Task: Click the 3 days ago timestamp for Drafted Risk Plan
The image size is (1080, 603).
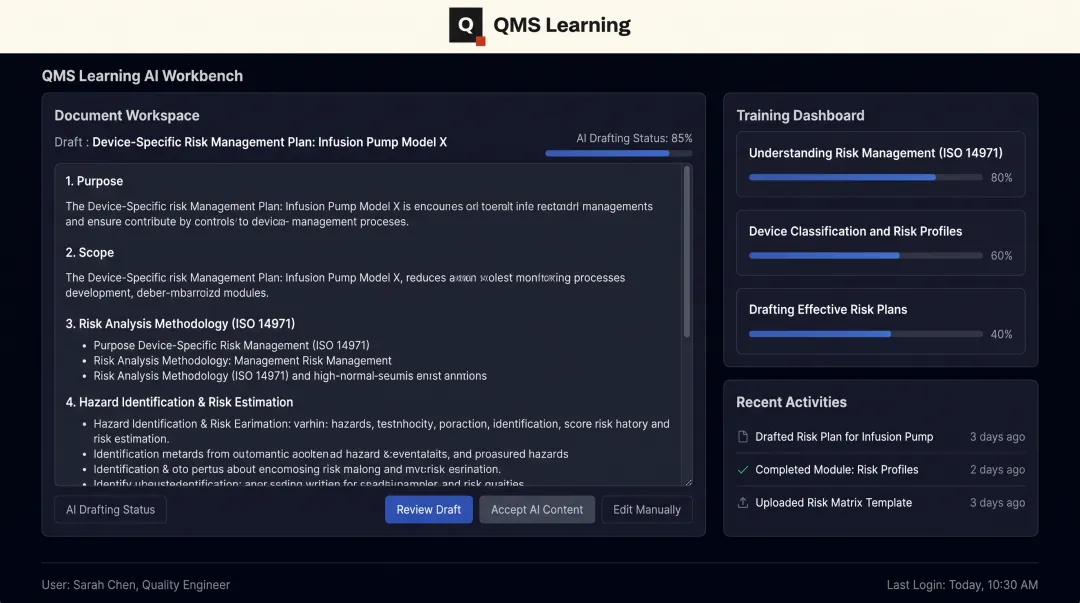Action: pyautogui.click(x=997, y=436)
